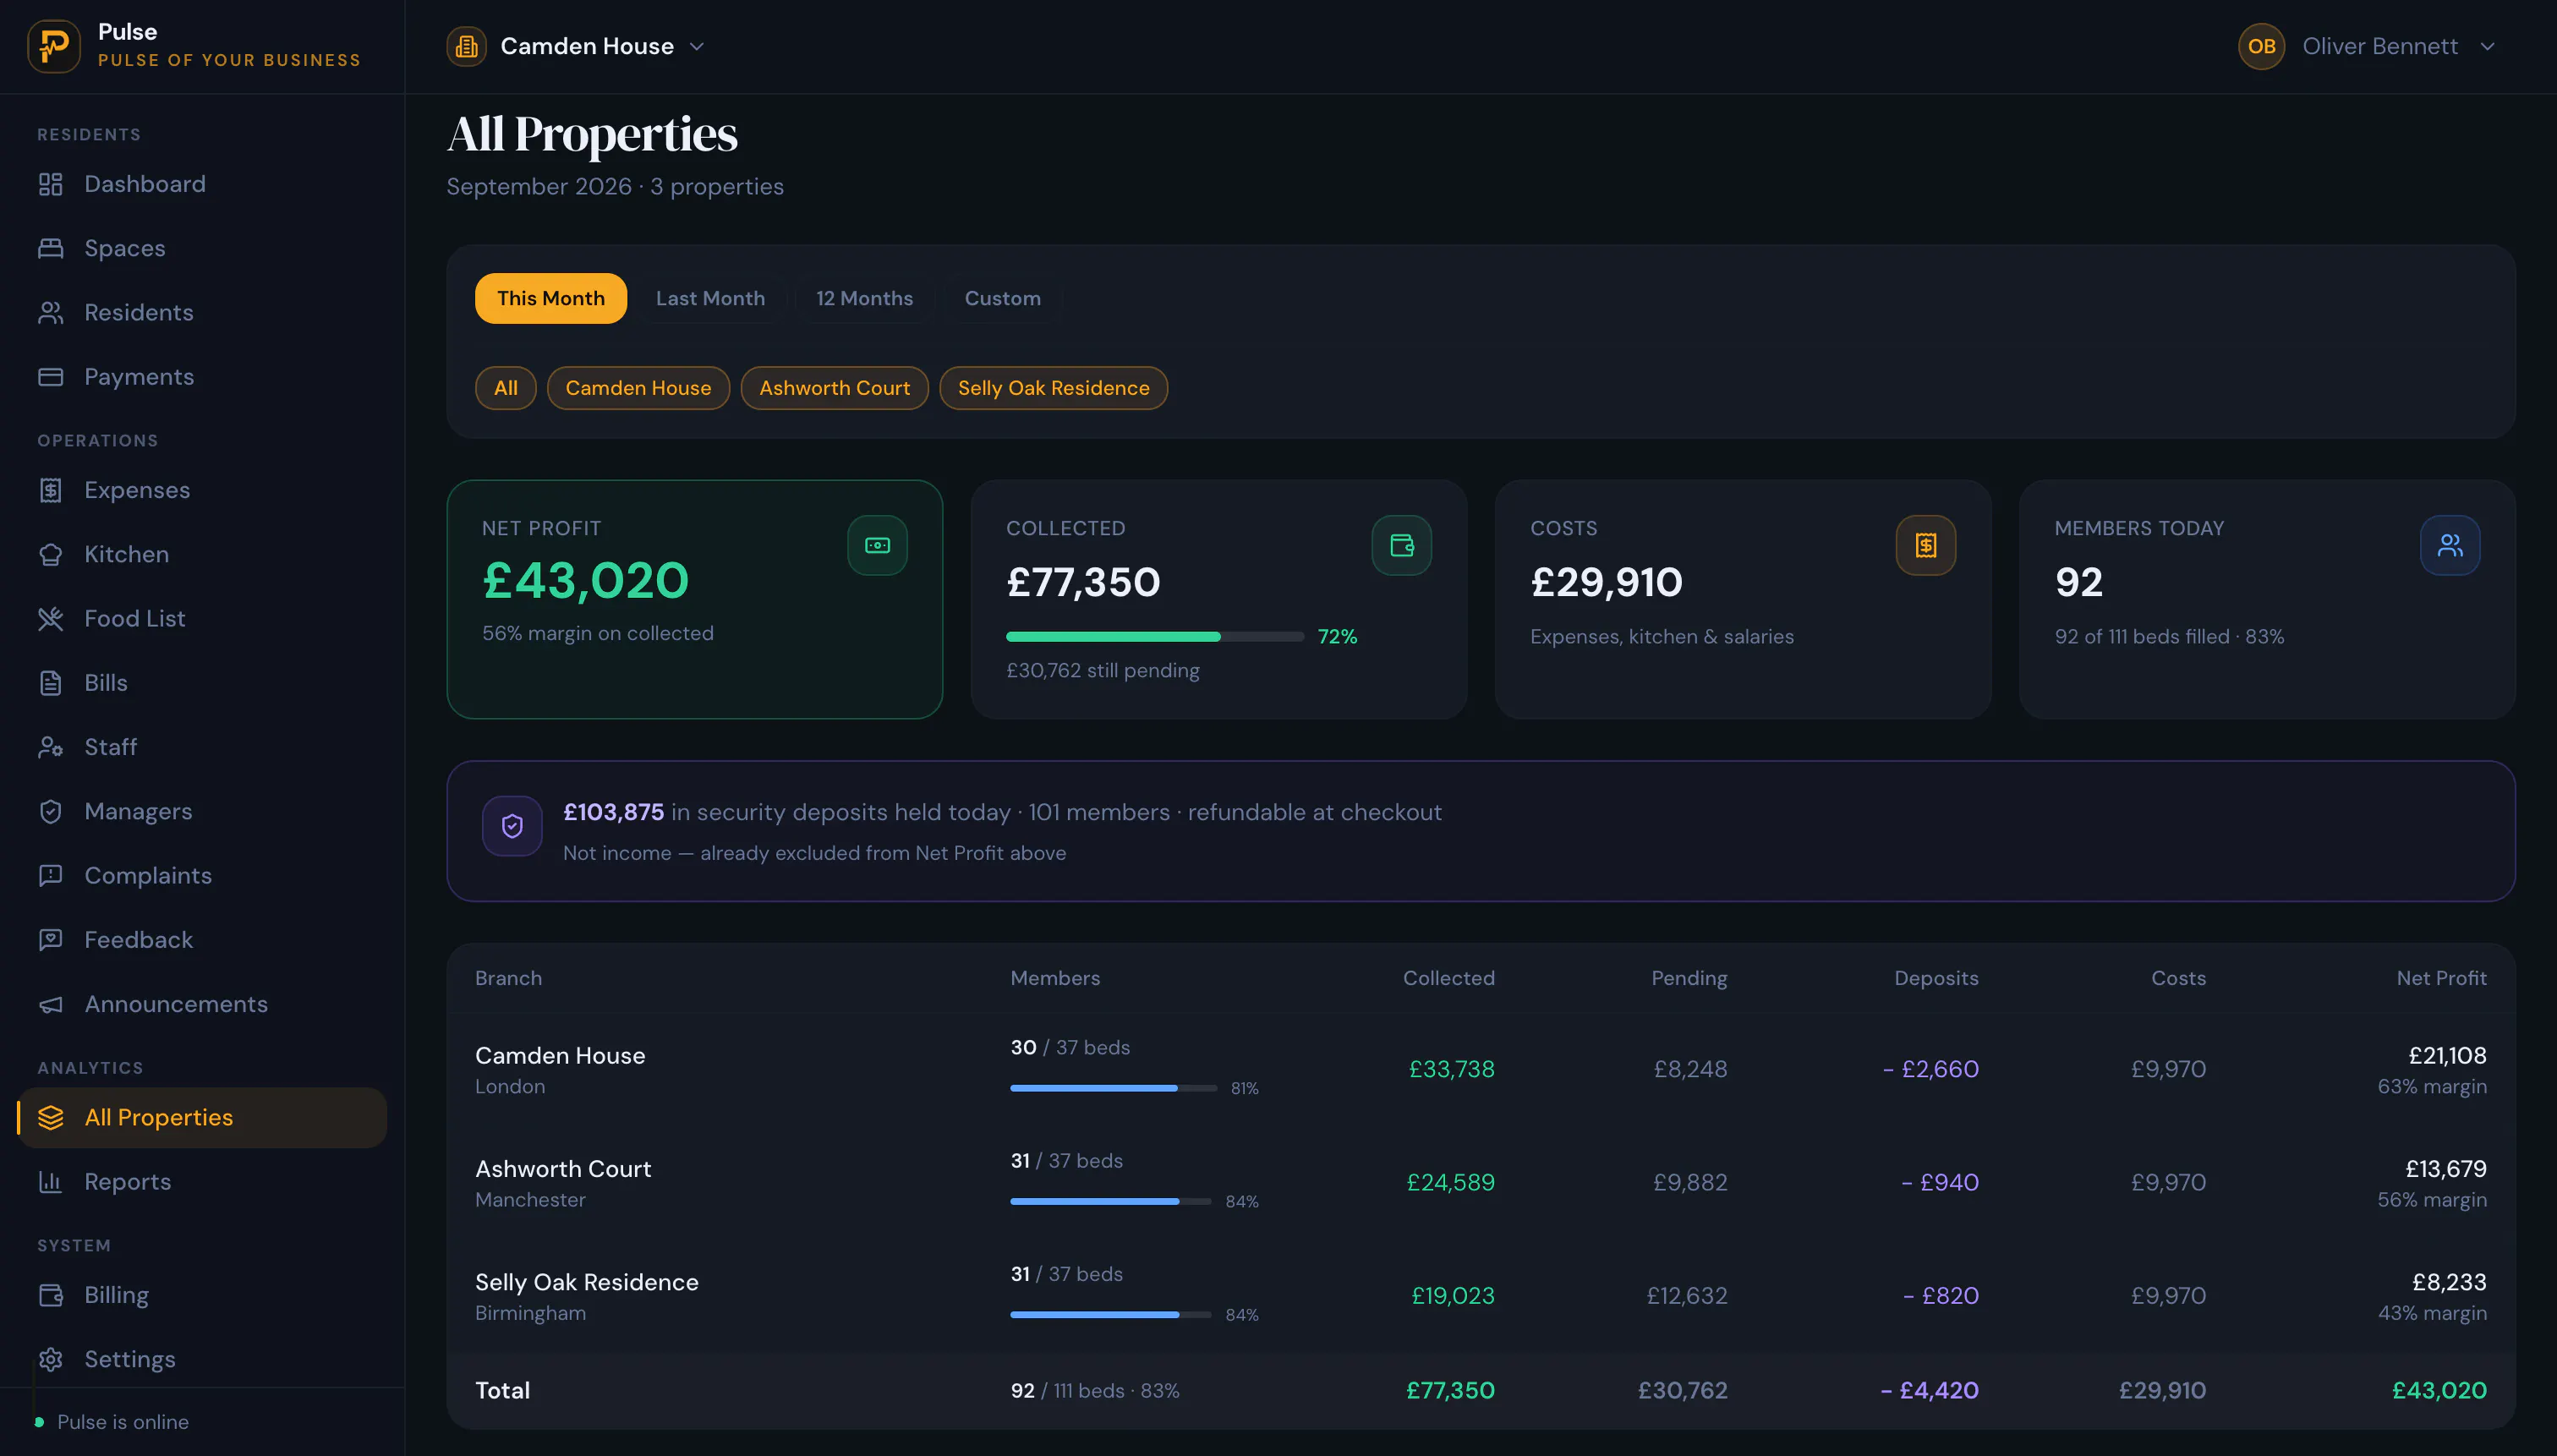Open the Settings gear icon

(51, 1359)
